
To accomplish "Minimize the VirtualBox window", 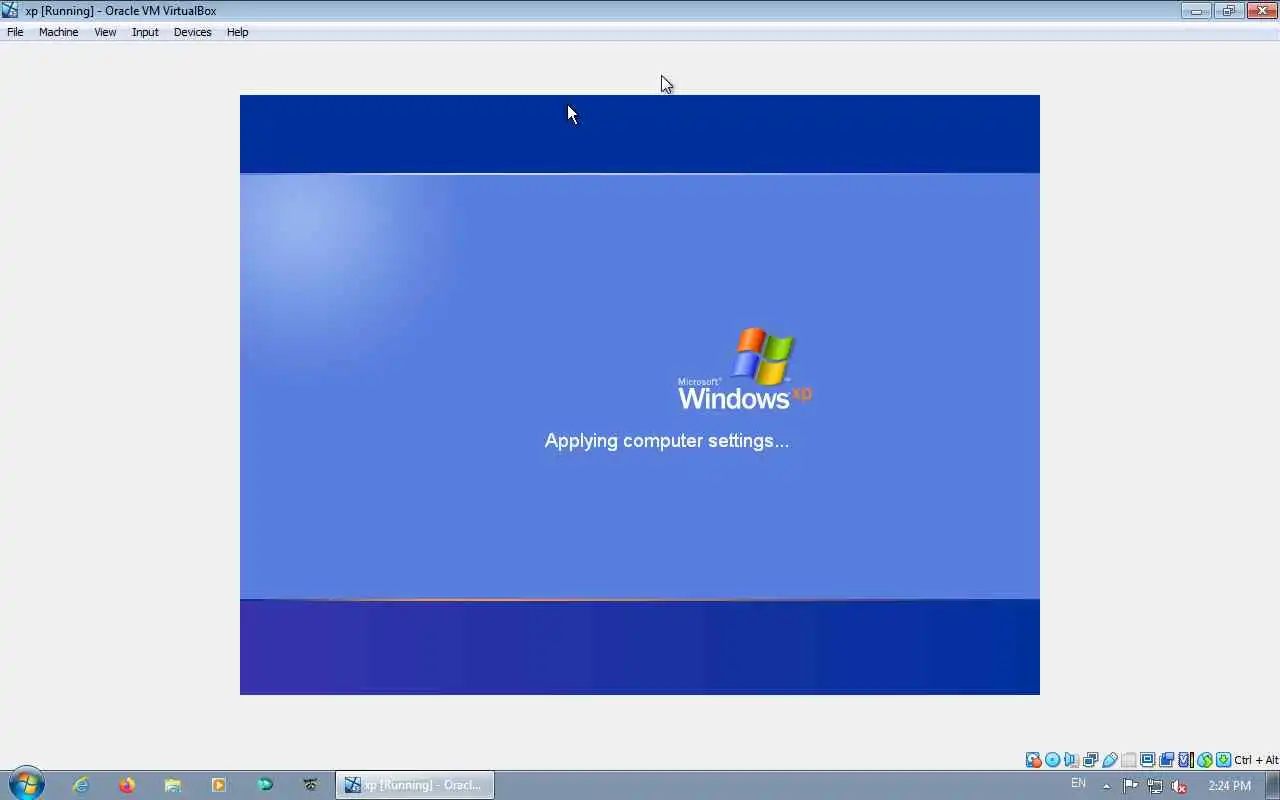I will click(1196, 11).
